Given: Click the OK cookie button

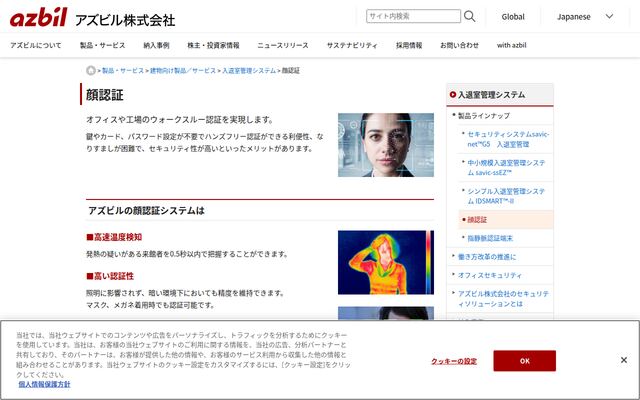Looking at the screenshot, I should coord(524,361).
